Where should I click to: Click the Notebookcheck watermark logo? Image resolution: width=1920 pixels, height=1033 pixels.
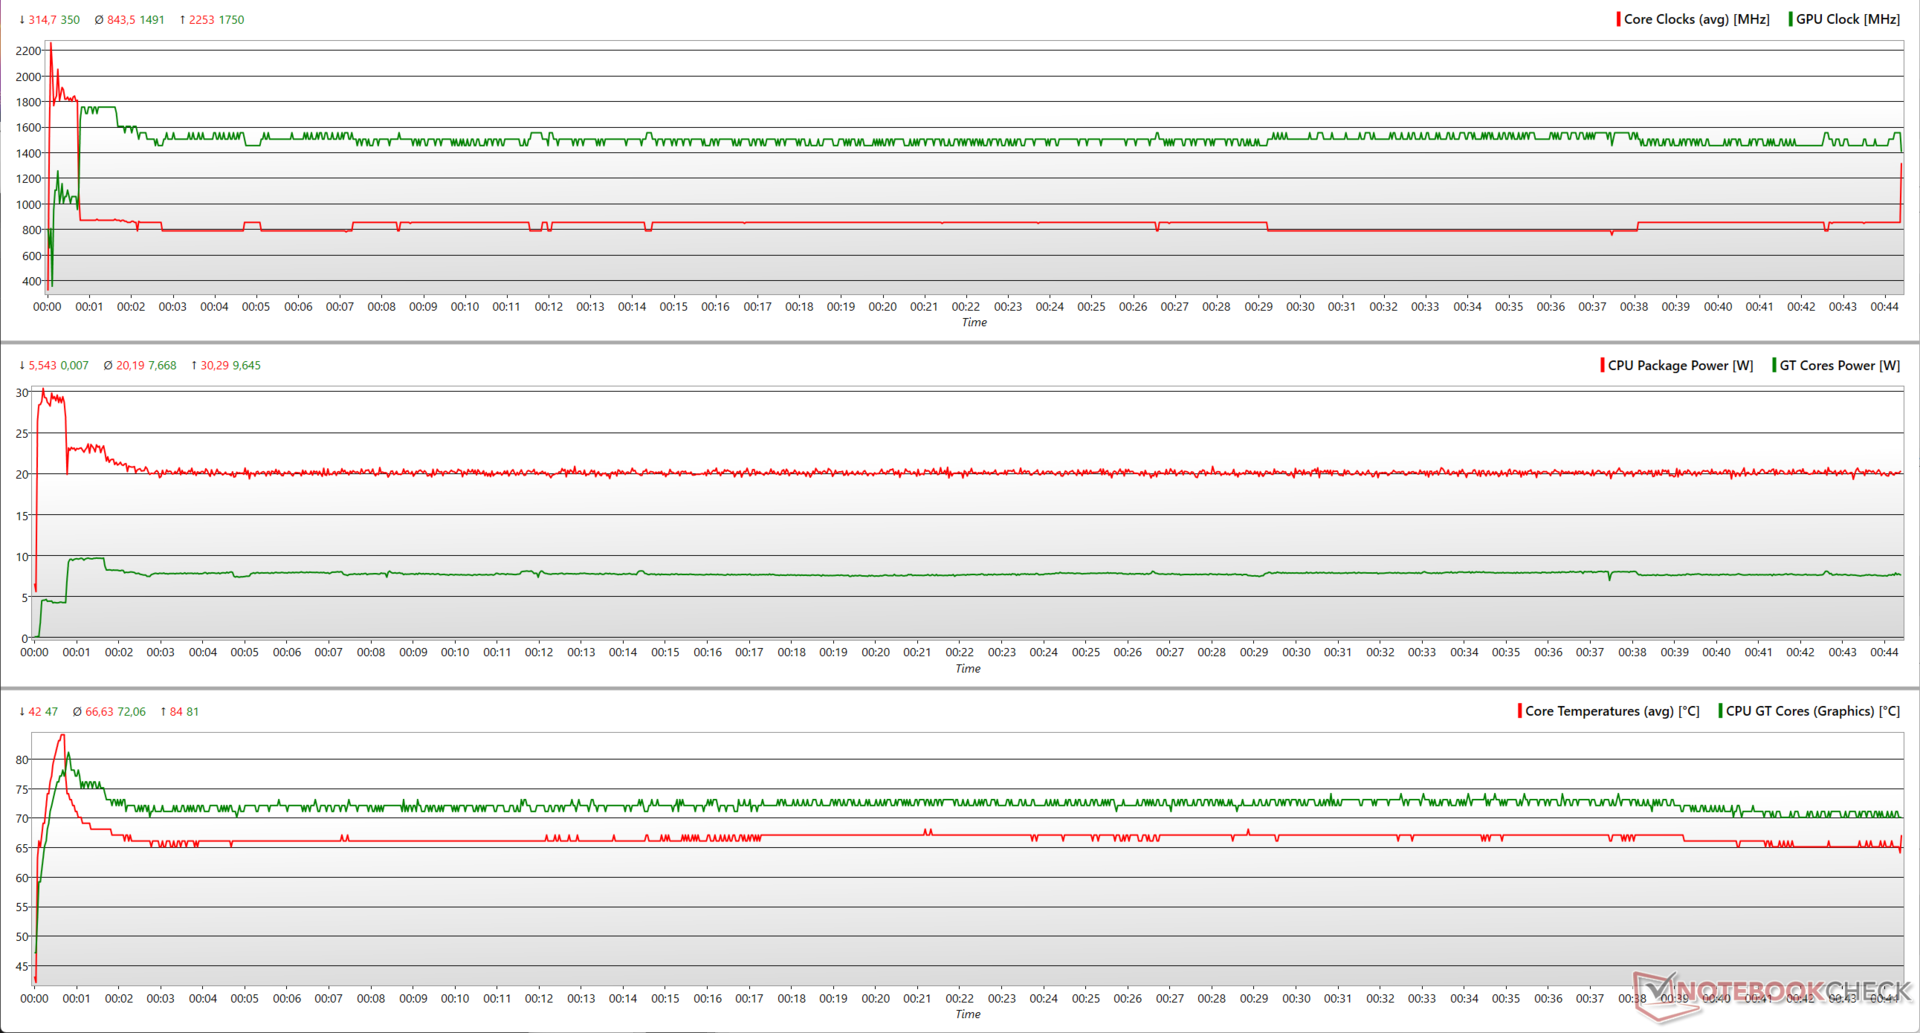pyautogui.click(x=1772, y=994)
